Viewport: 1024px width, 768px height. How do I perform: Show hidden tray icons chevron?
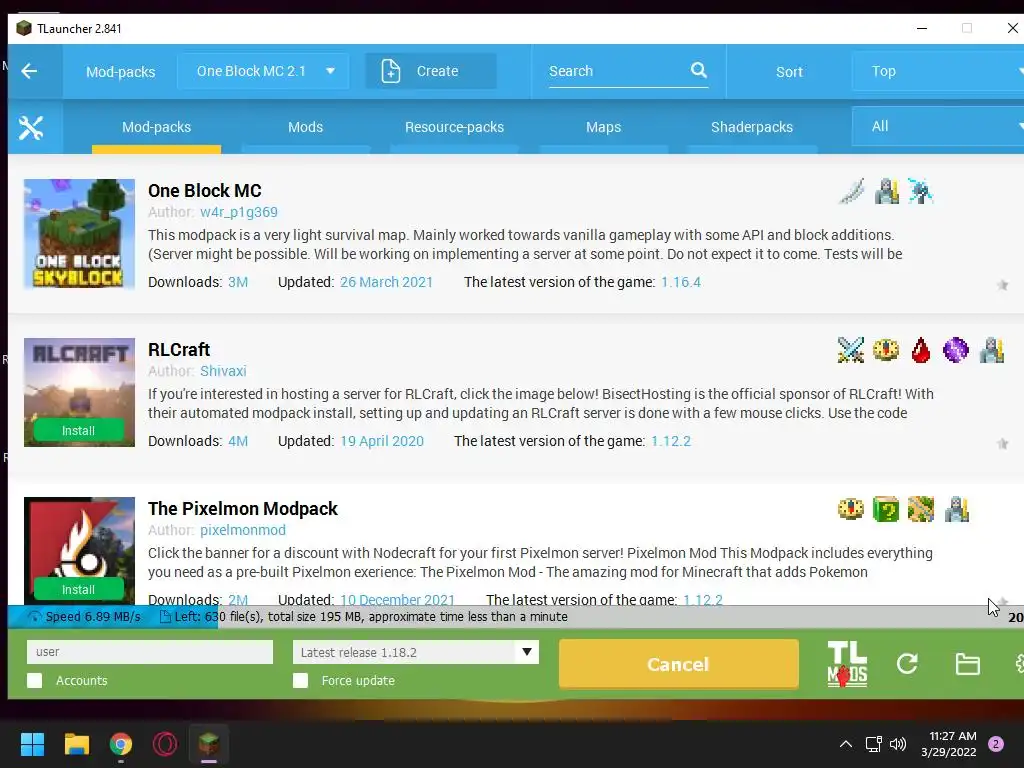coord(846,744)
